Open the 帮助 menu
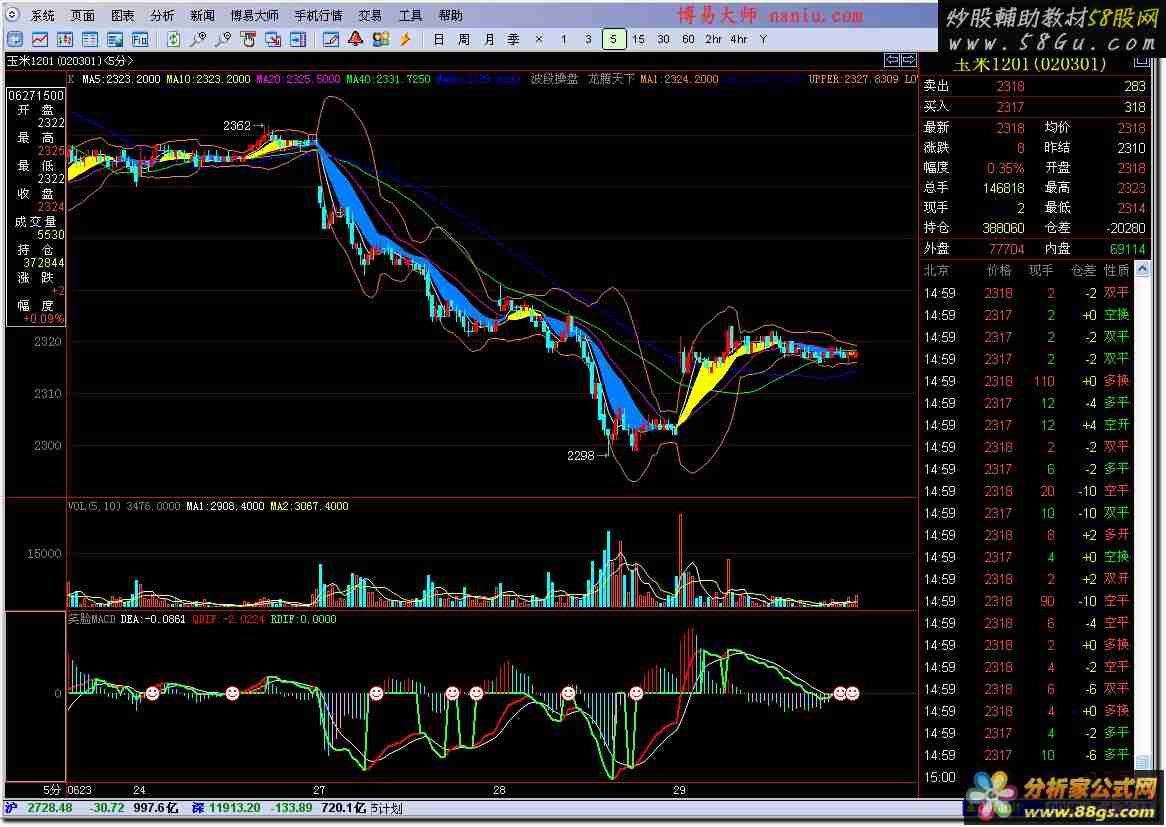1166x827 pixels. (x=451, y=16)
